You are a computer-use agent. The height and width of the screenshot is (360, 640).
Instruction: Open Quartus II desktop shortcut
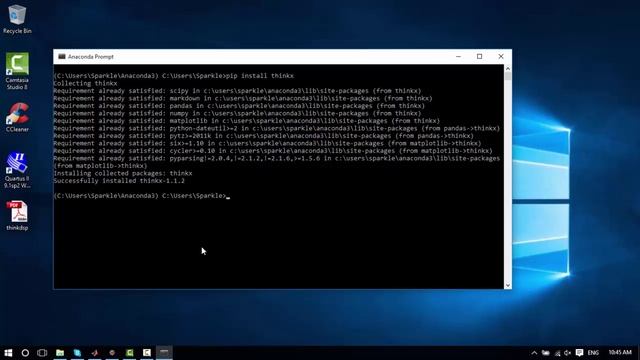pos(17,170)
